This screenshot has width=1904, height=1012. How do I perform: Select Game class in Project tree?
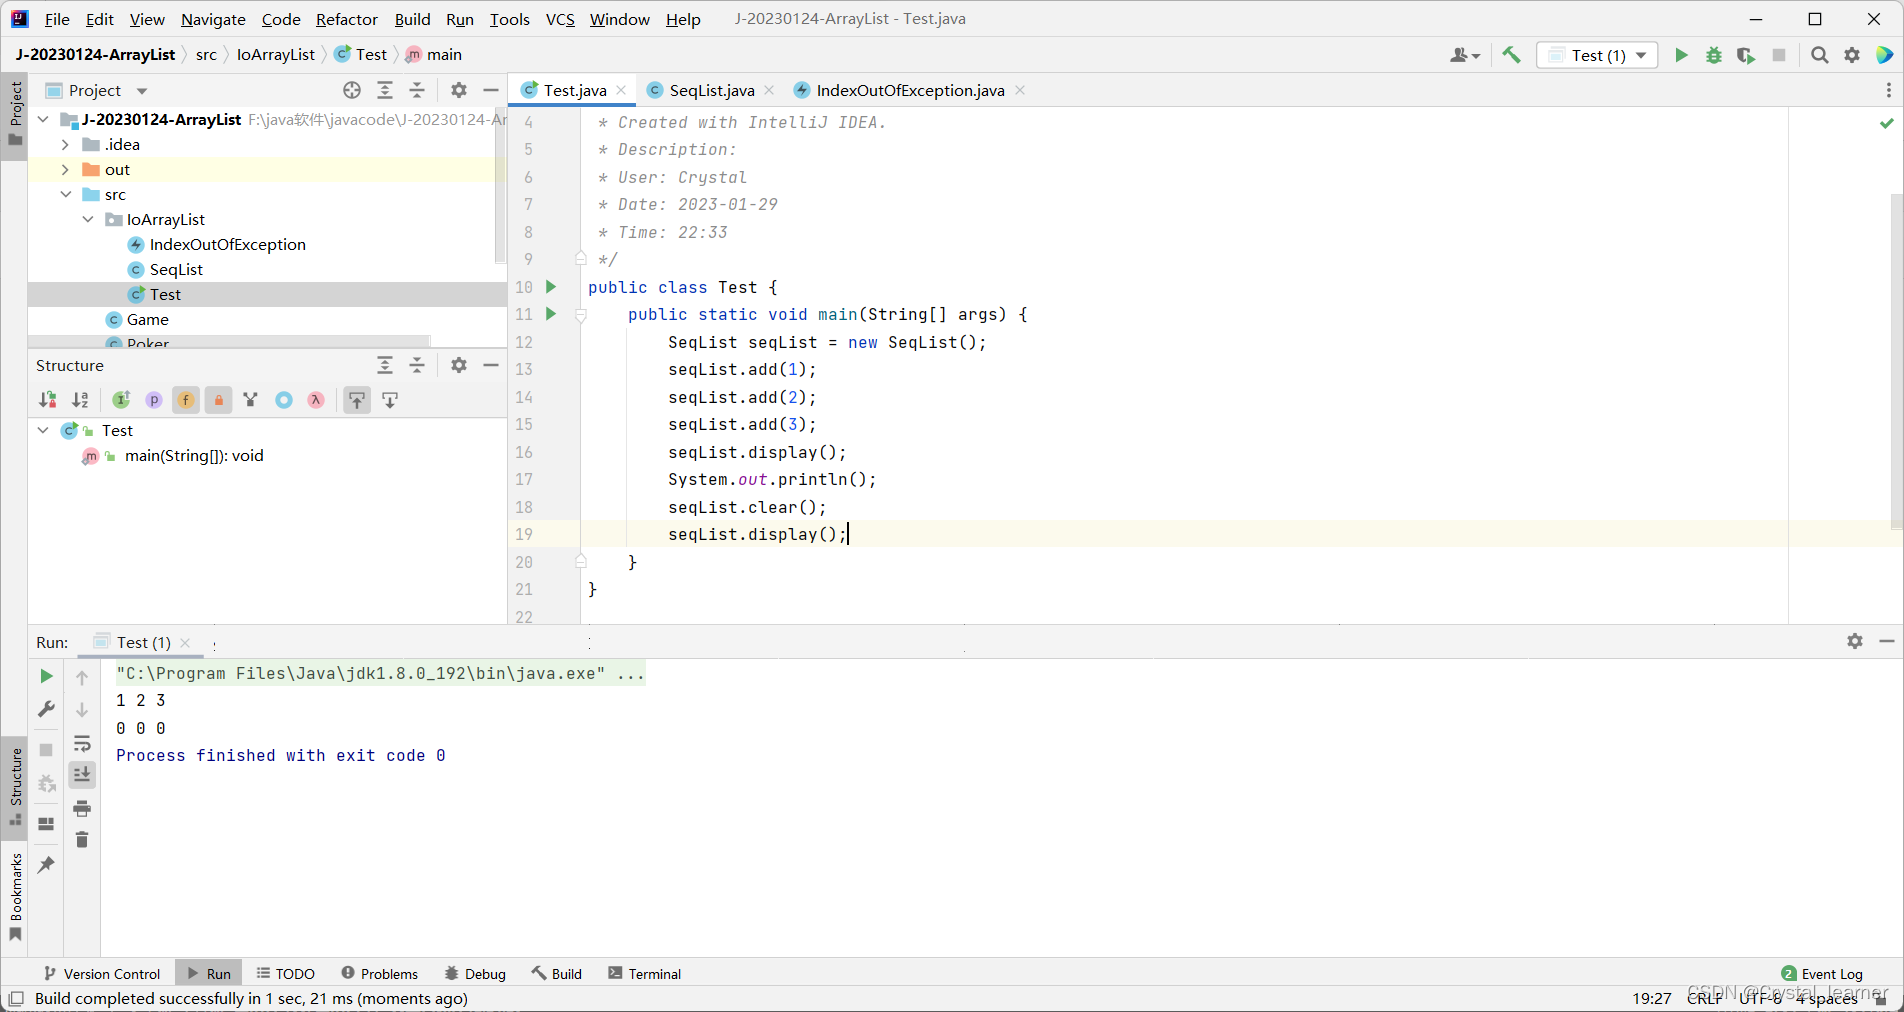click(147, 320)
